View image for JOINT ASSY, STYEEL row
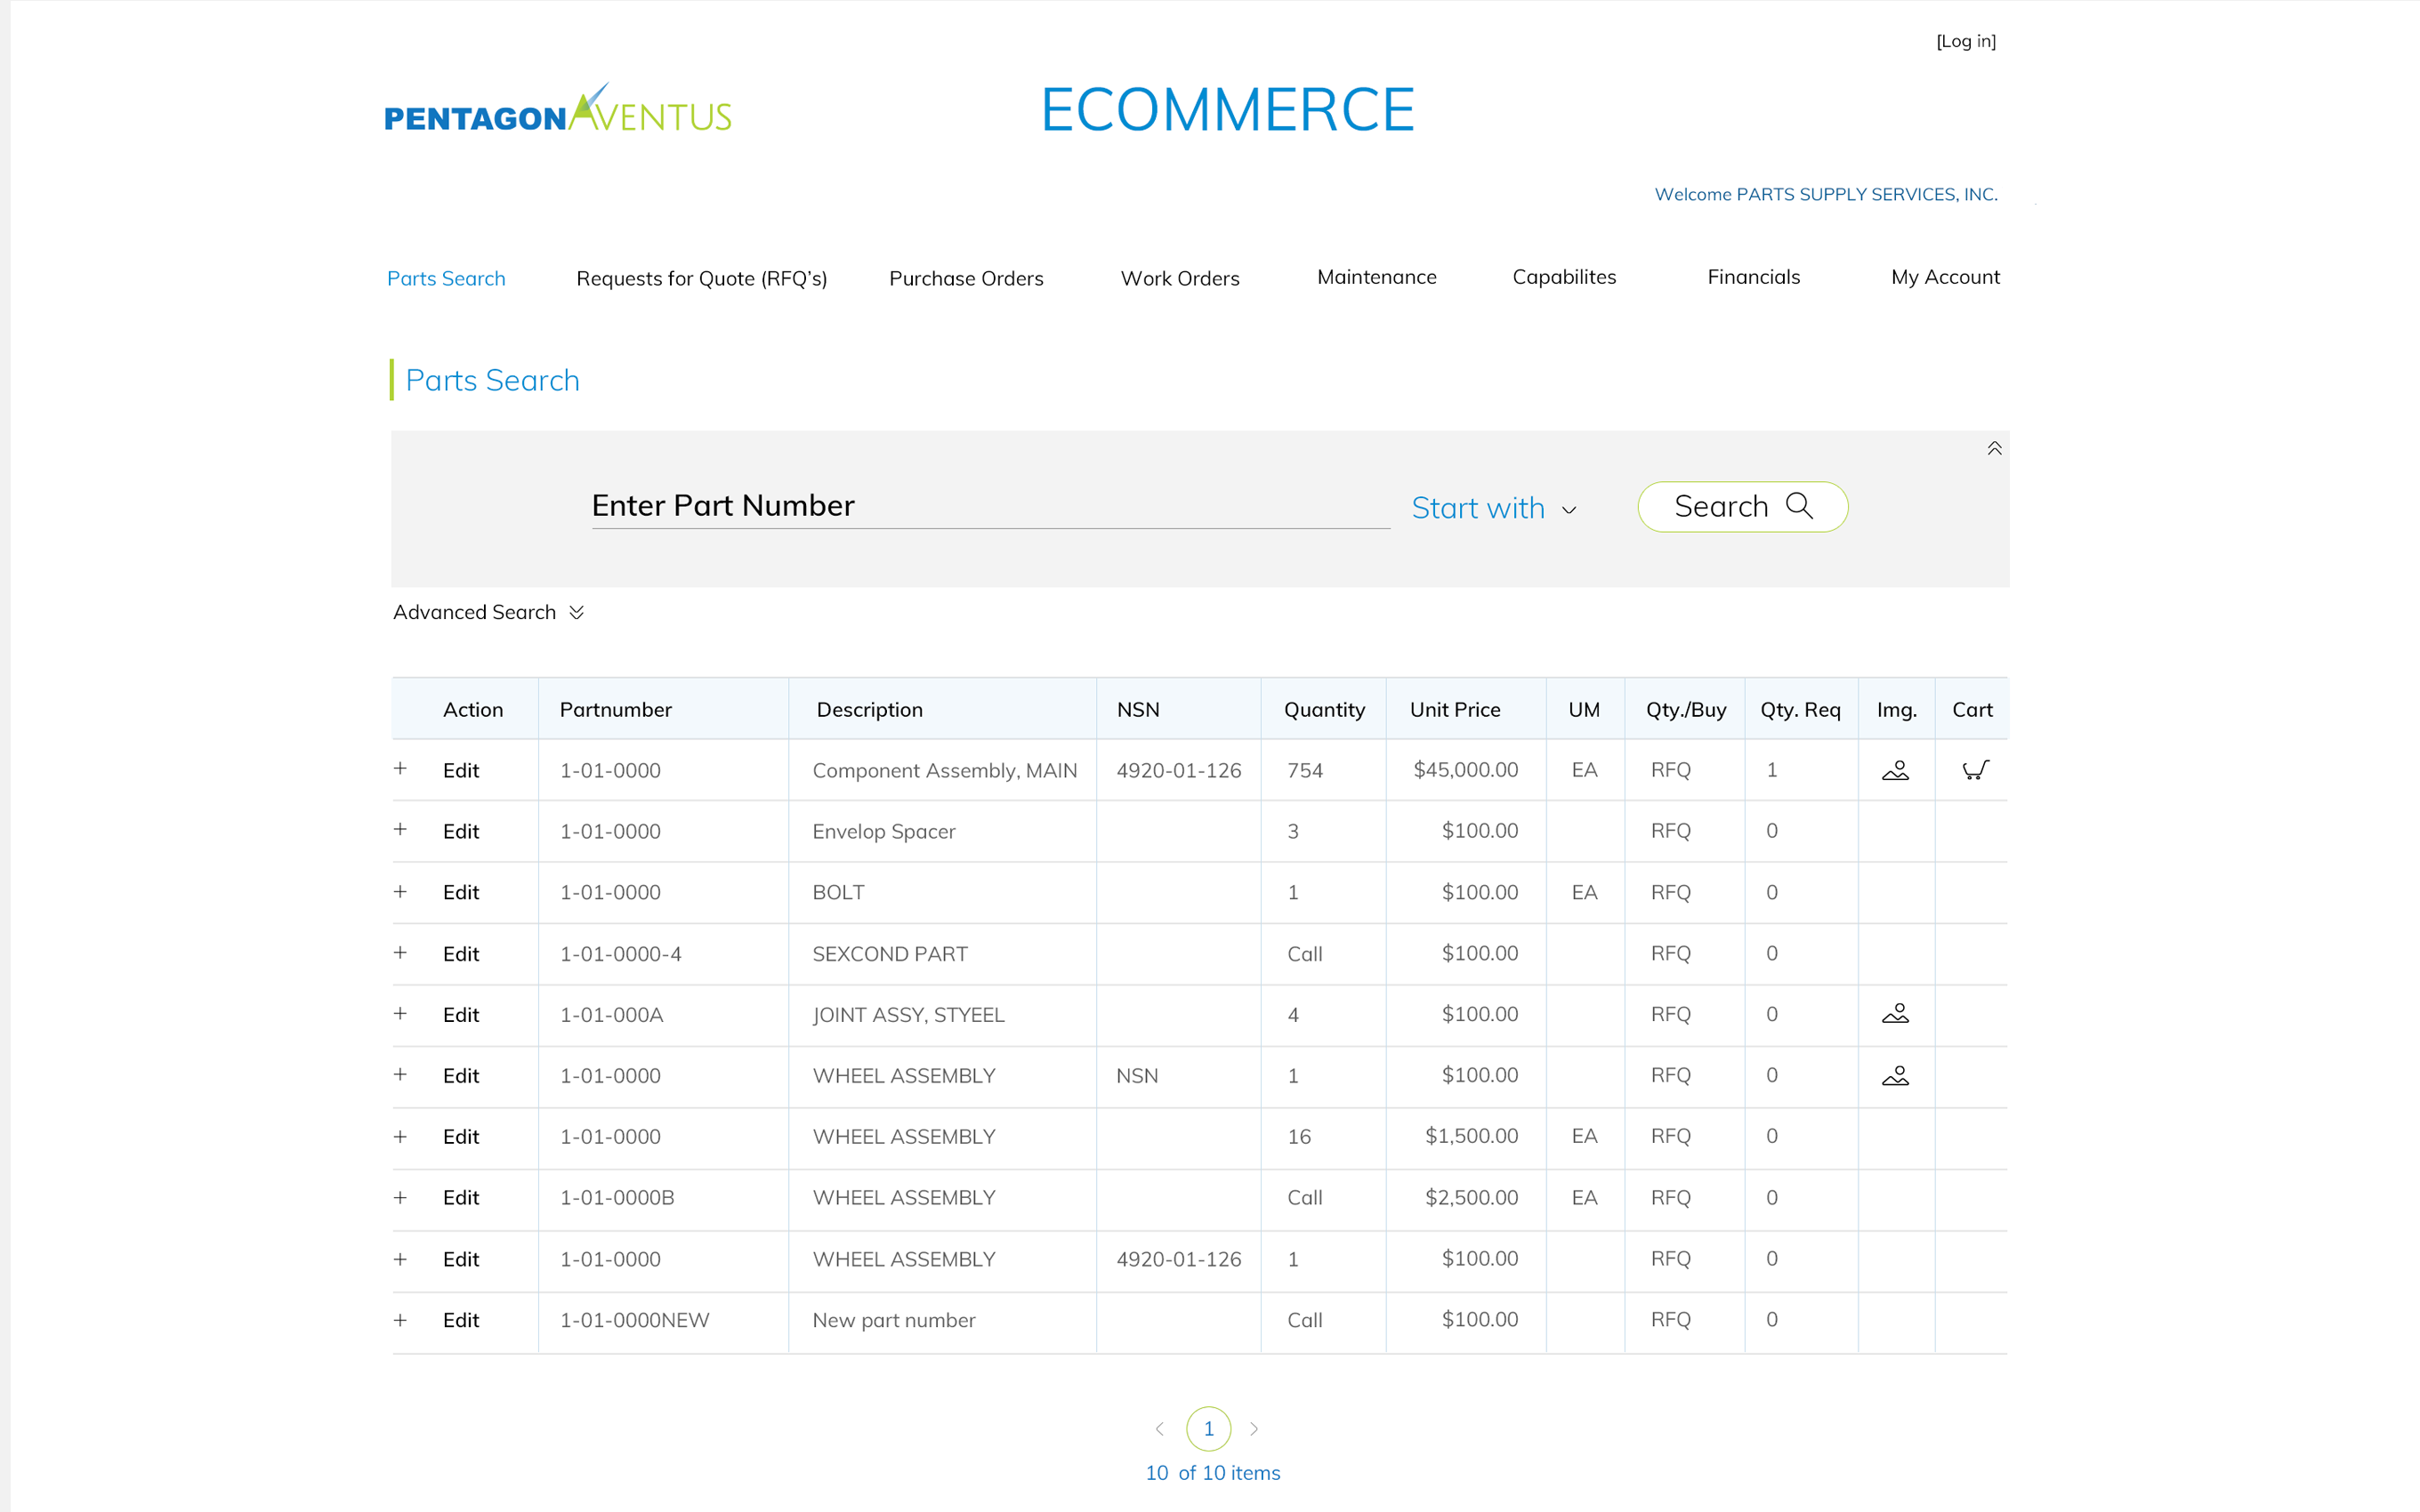 (x=1895, y=1014)
